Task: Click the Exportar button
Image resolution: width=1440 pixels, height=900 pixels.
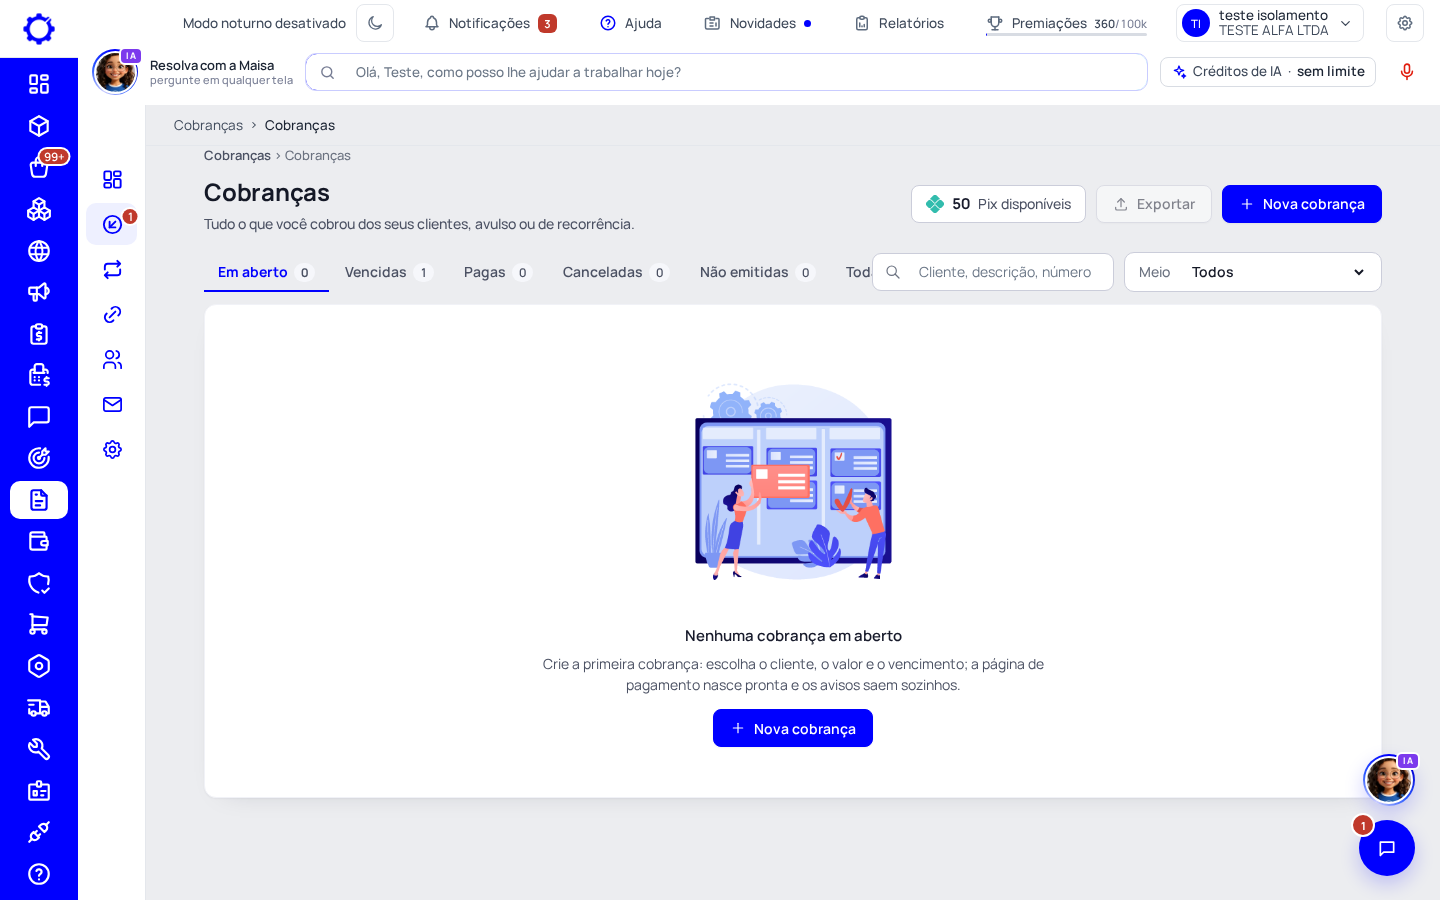Action: coord(1154,204)
